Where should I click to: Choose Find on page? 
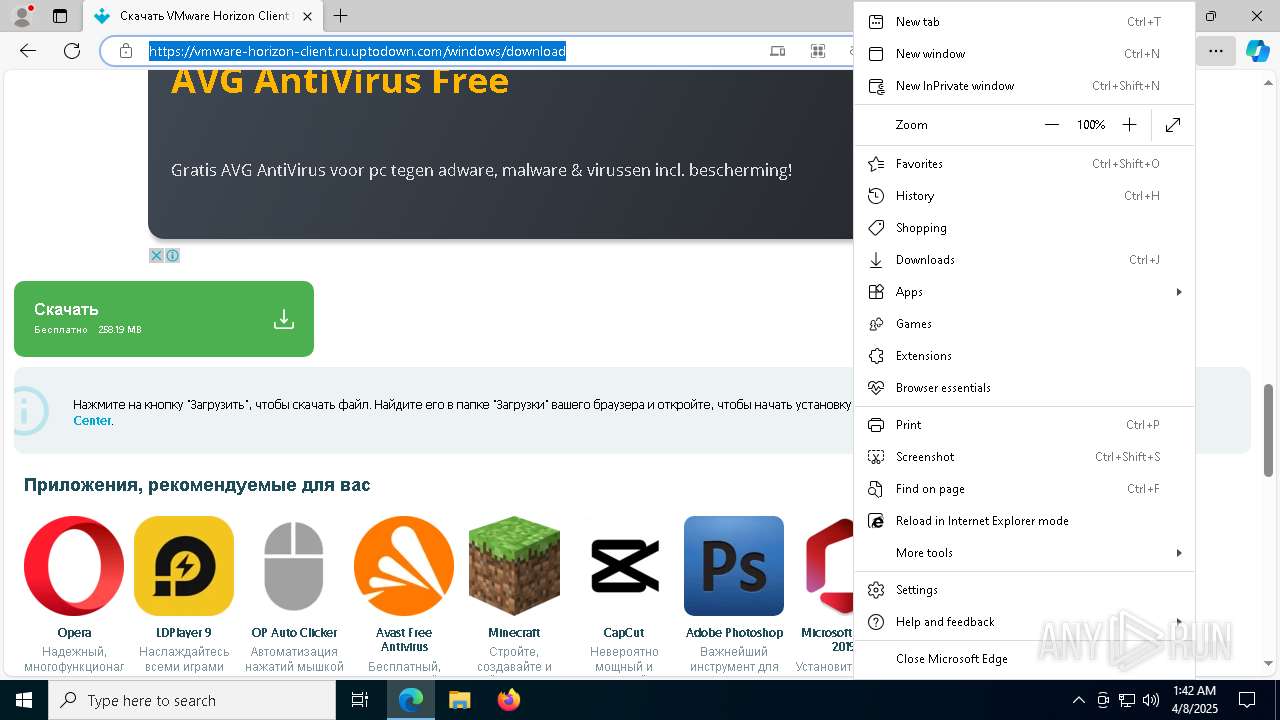coord(1024,489)
